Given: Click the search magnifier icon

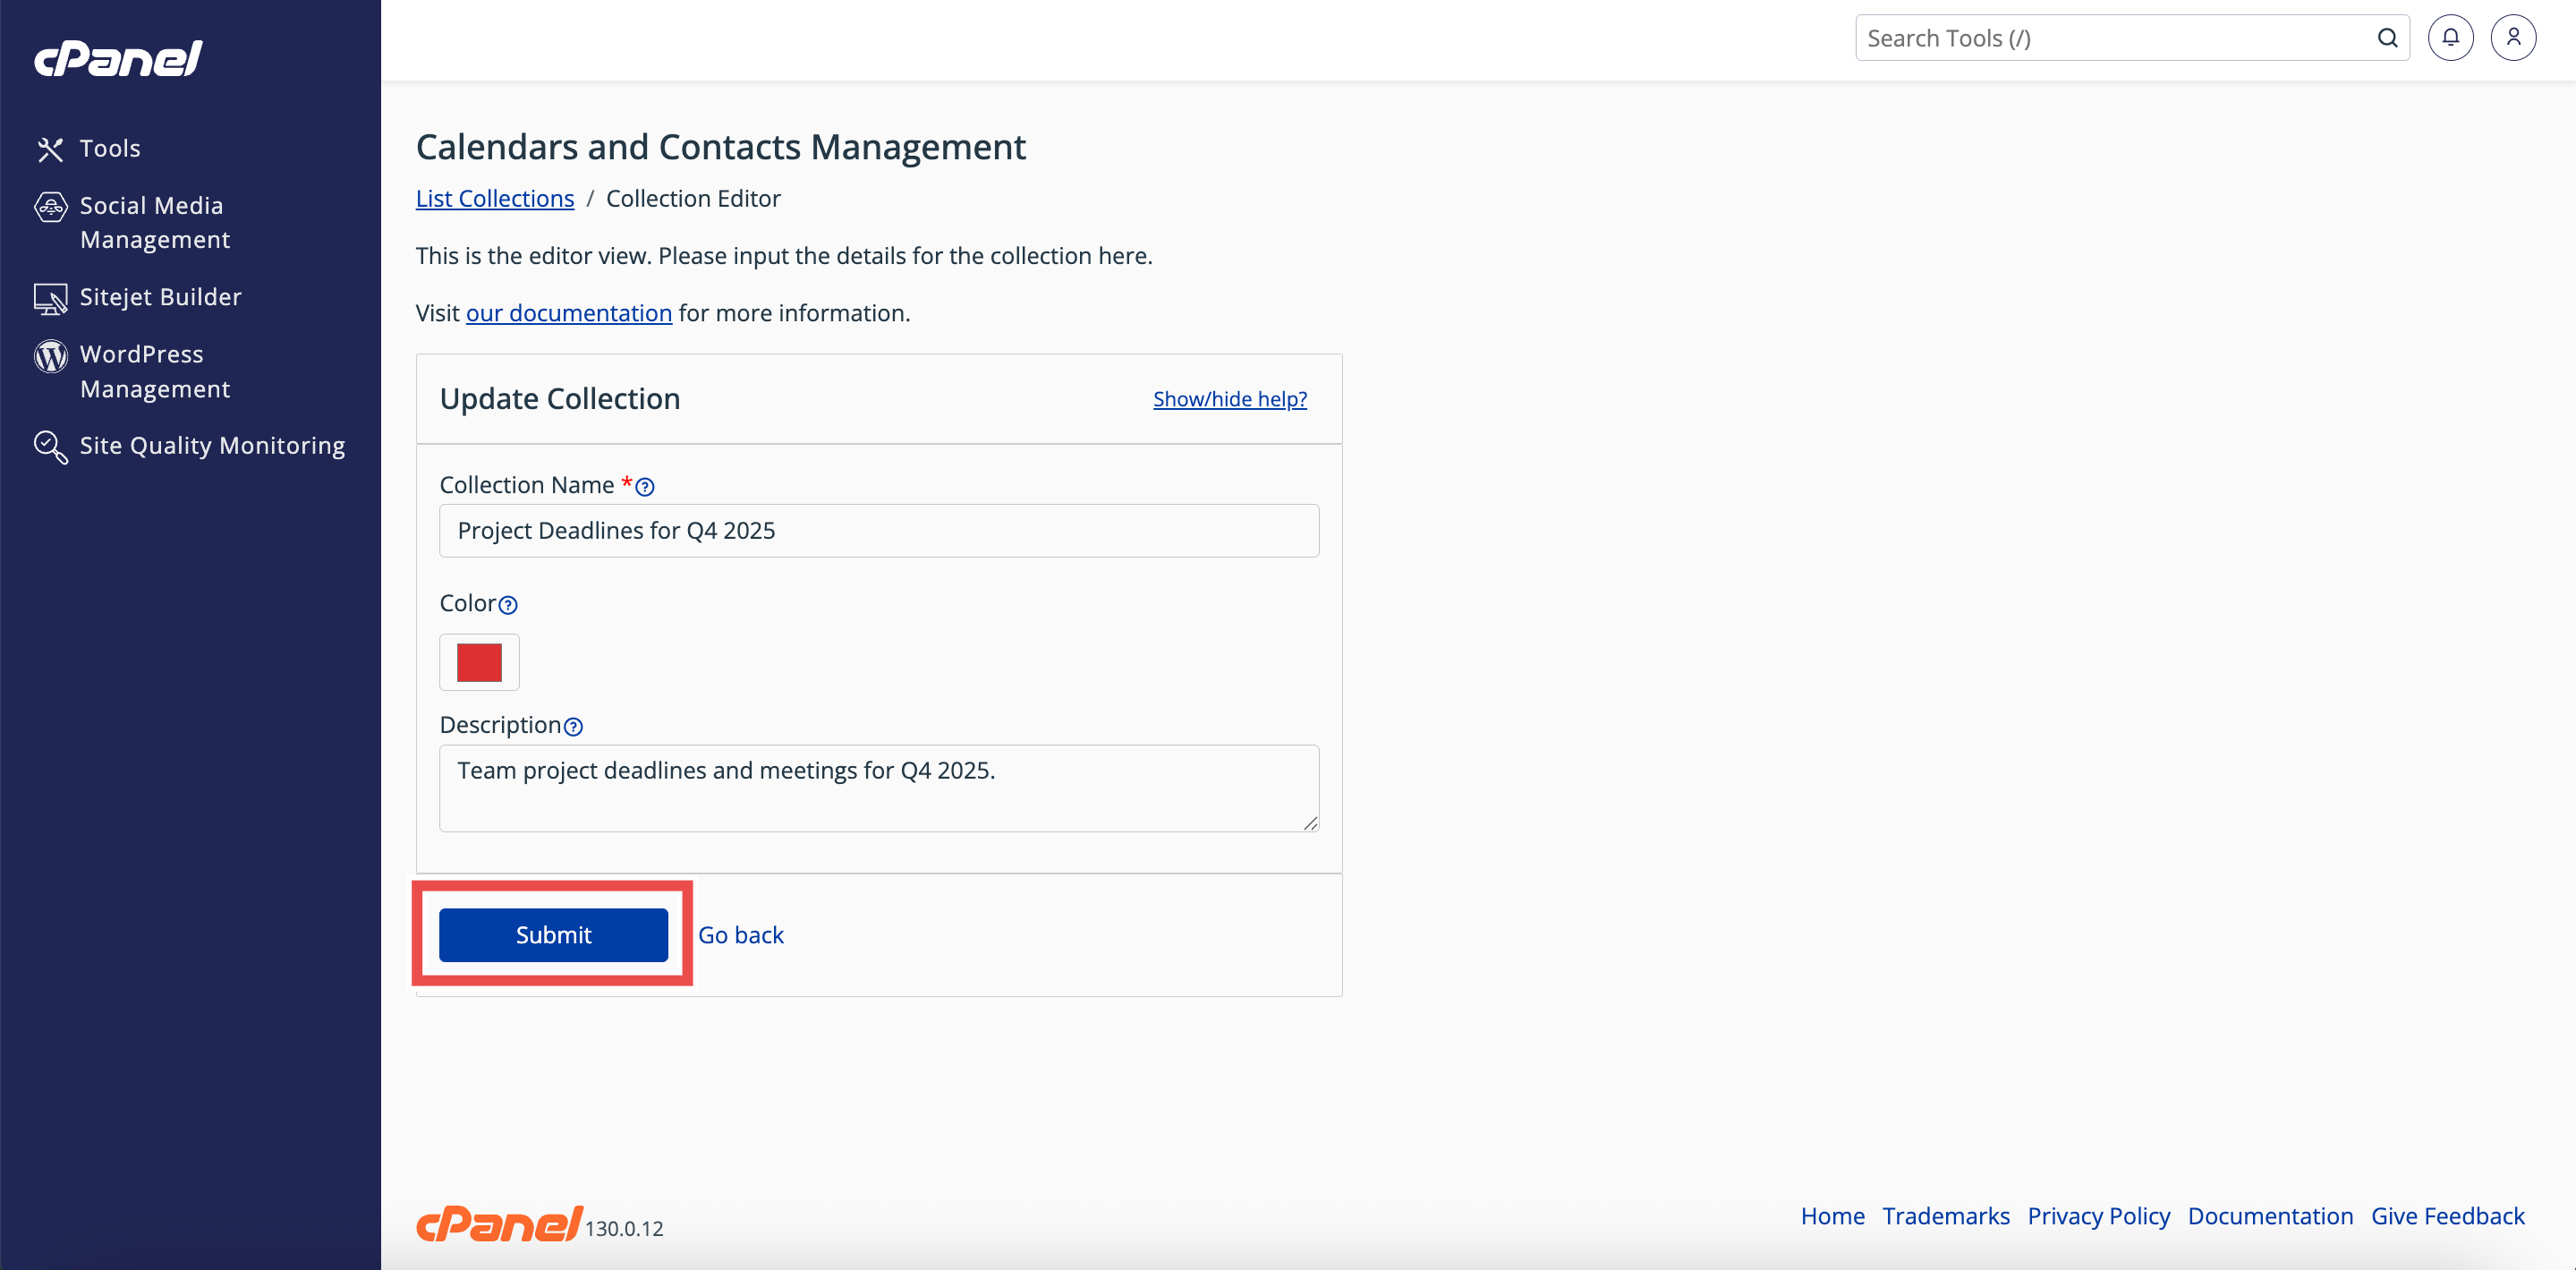Looking at the screenshot, I should (2387, 38).
